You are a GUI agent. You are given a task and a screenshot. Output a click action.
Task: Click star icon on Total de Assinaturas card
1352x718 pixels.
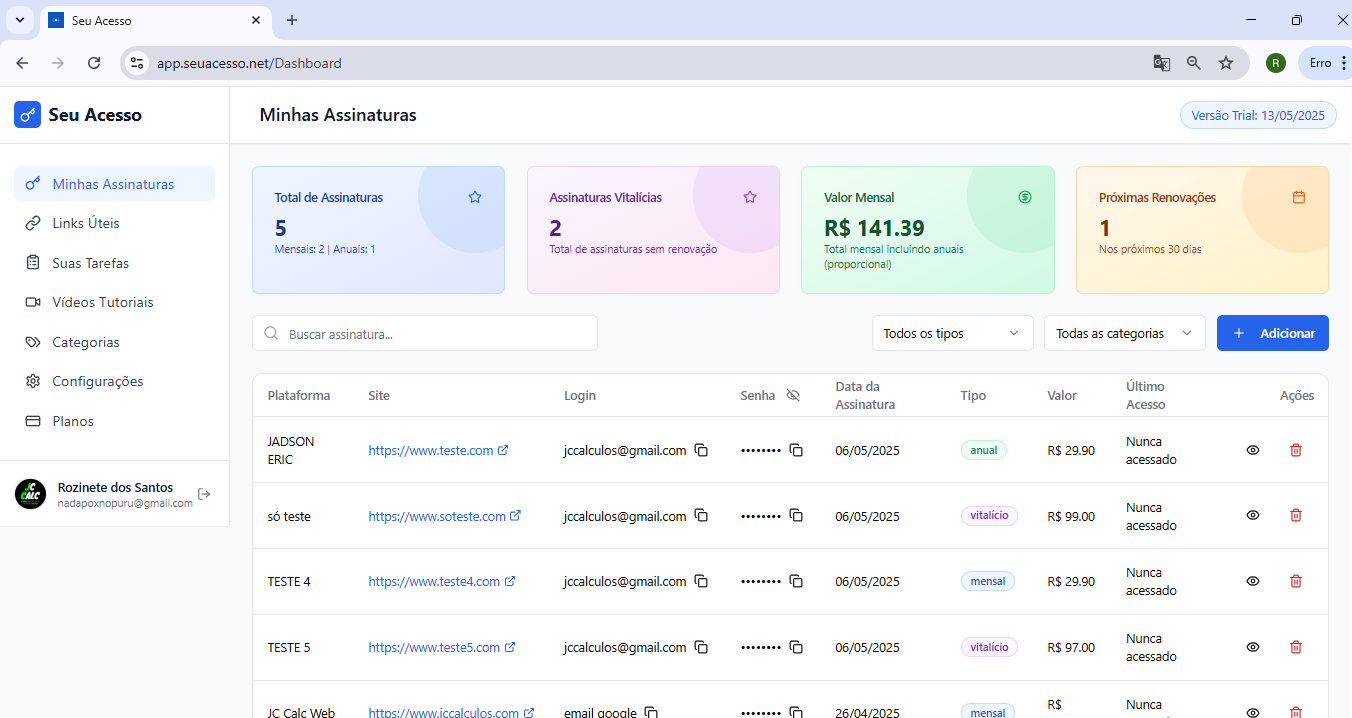click(475, 197)
